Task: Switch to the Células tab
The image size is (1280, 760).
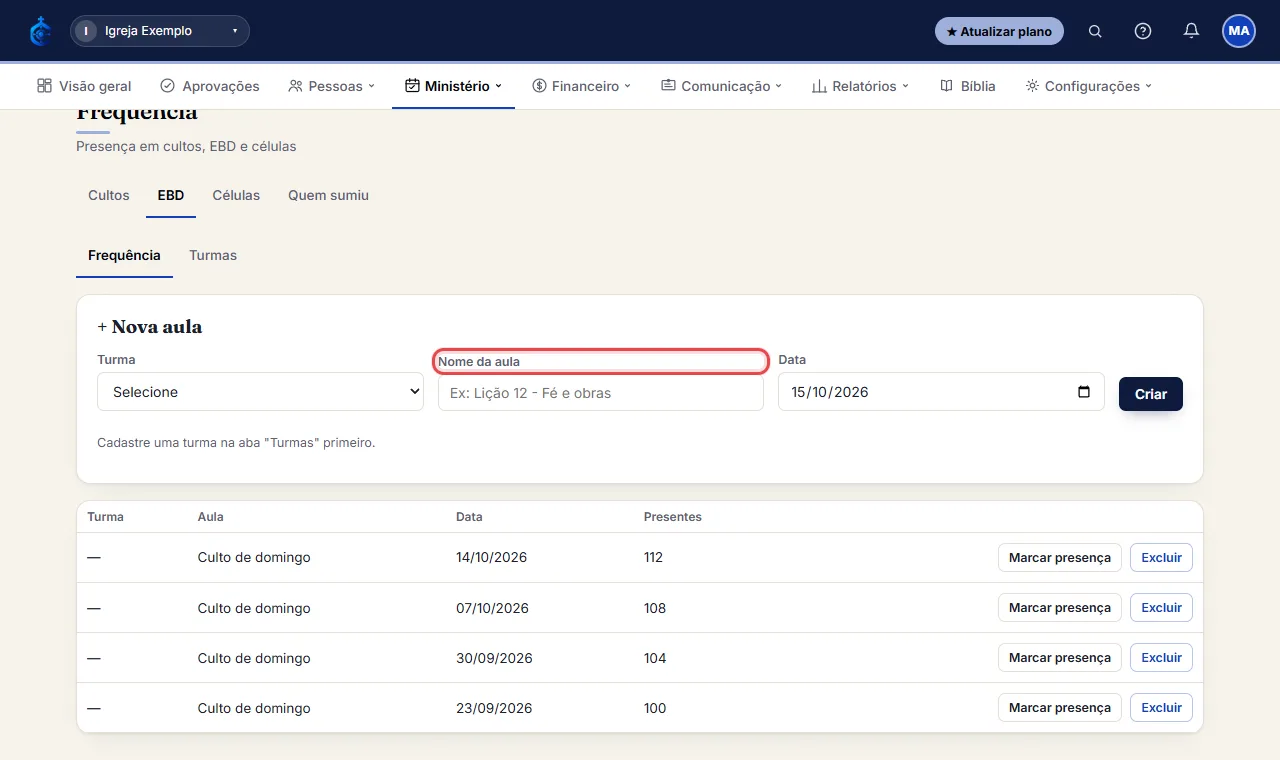Action: click(x=236, y=195)
